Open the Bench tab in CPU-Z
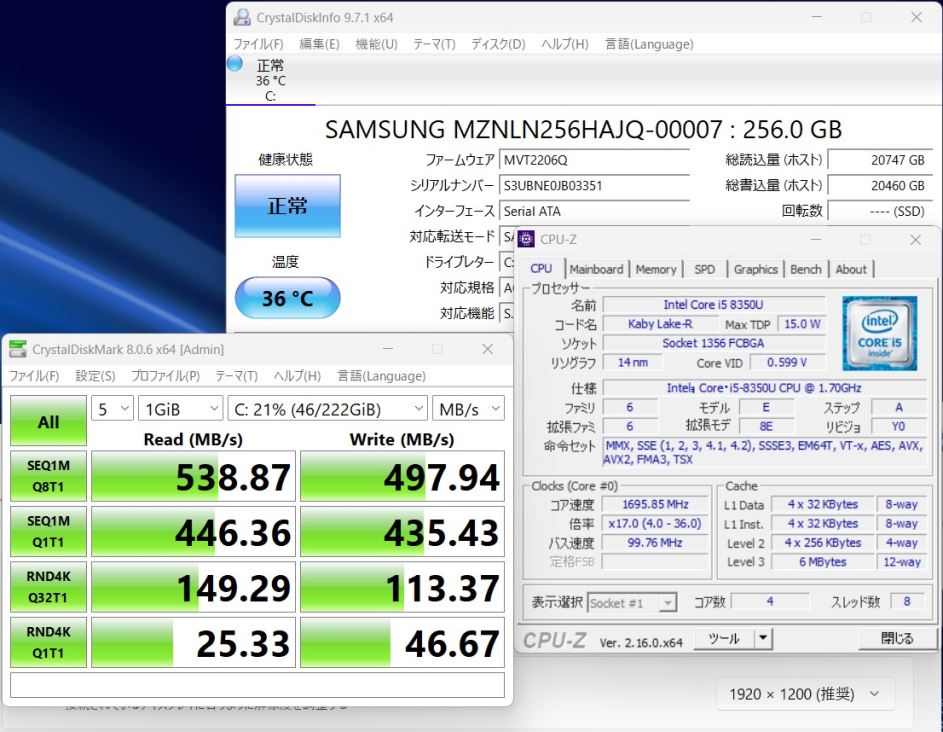 805,269
